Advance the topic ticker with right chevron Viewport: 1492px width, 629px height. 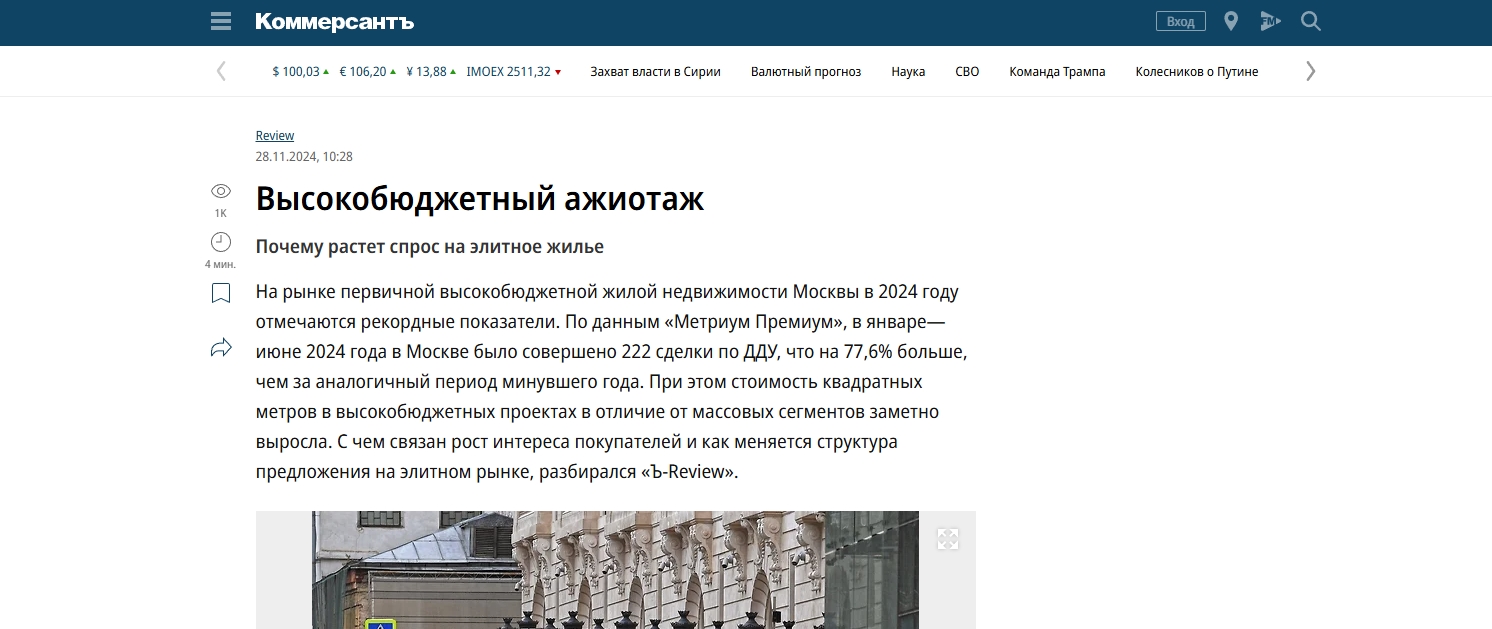click(1310, 71)
